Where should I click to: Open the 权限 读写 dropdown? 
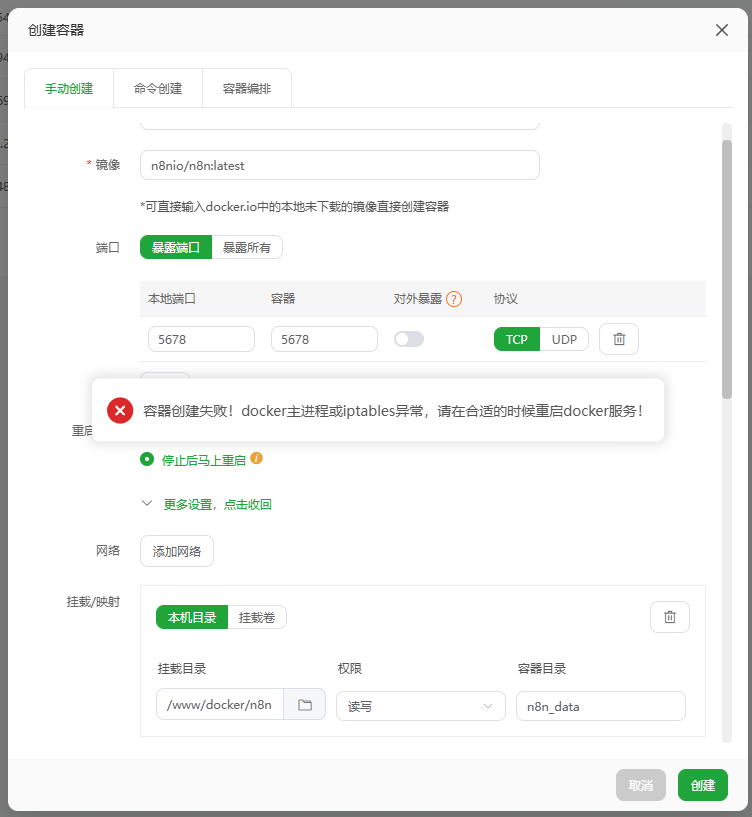click(x=420, y=706)
